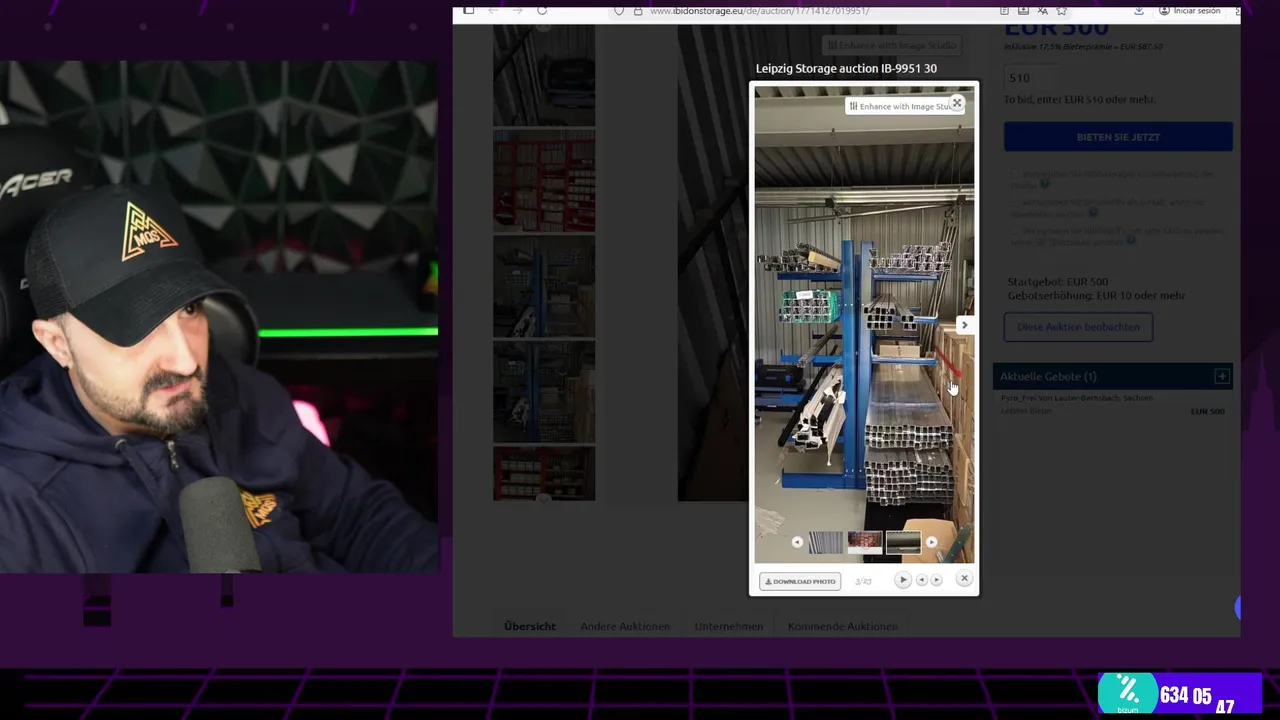Open the Unternehmen tab
This screenshot has height=720, width=1280.
coord(729,626)
